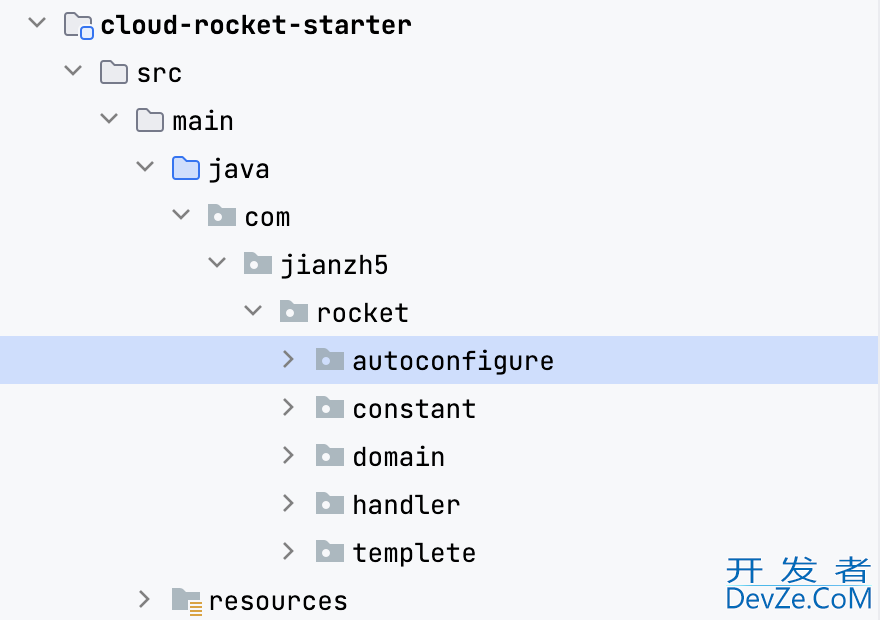Select the templete package label
The height and width of the screenshot is (620, 882).
(415, 553)
